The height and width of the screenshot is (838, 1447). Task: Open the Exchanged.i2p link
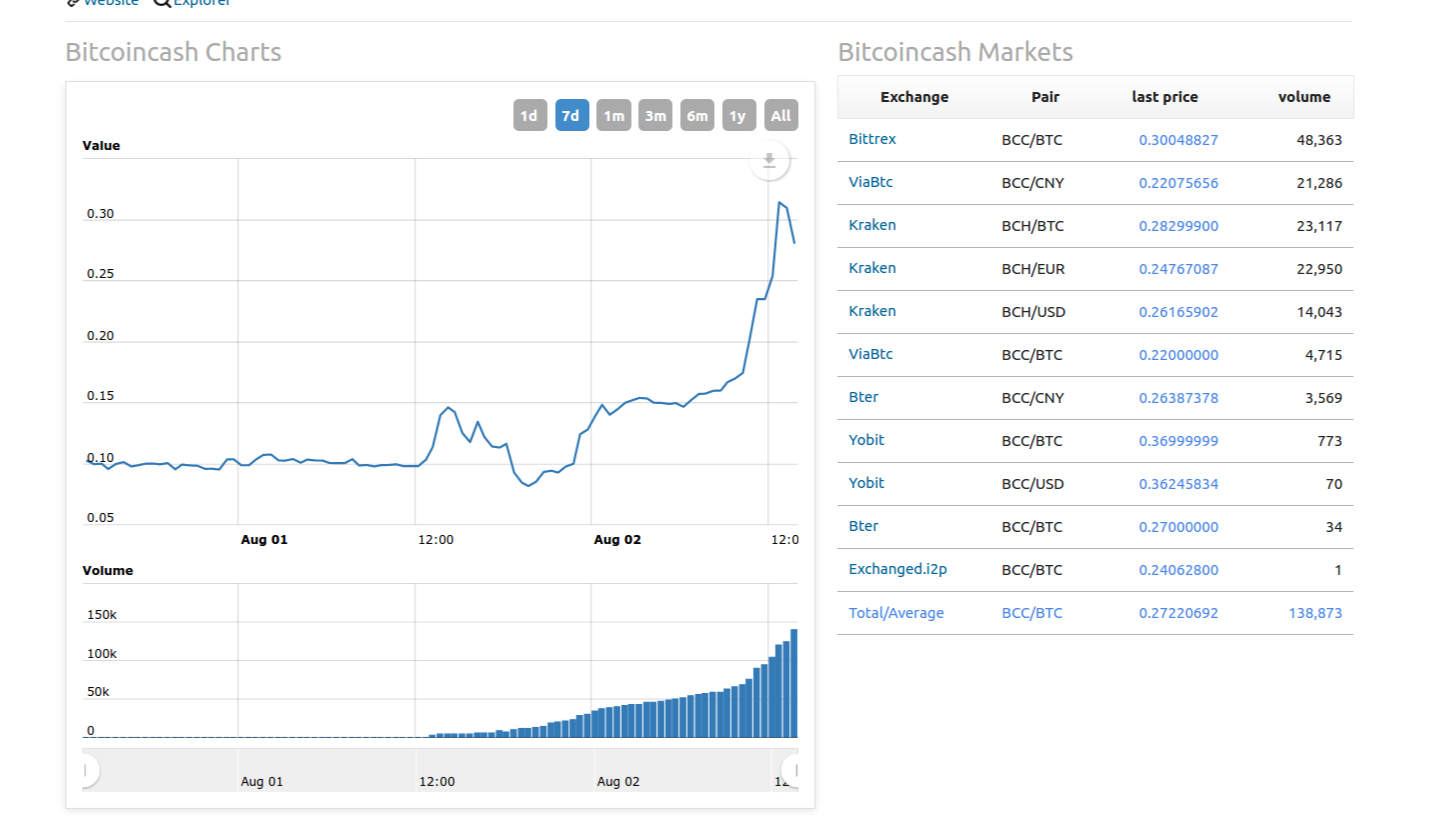(897, 569)
